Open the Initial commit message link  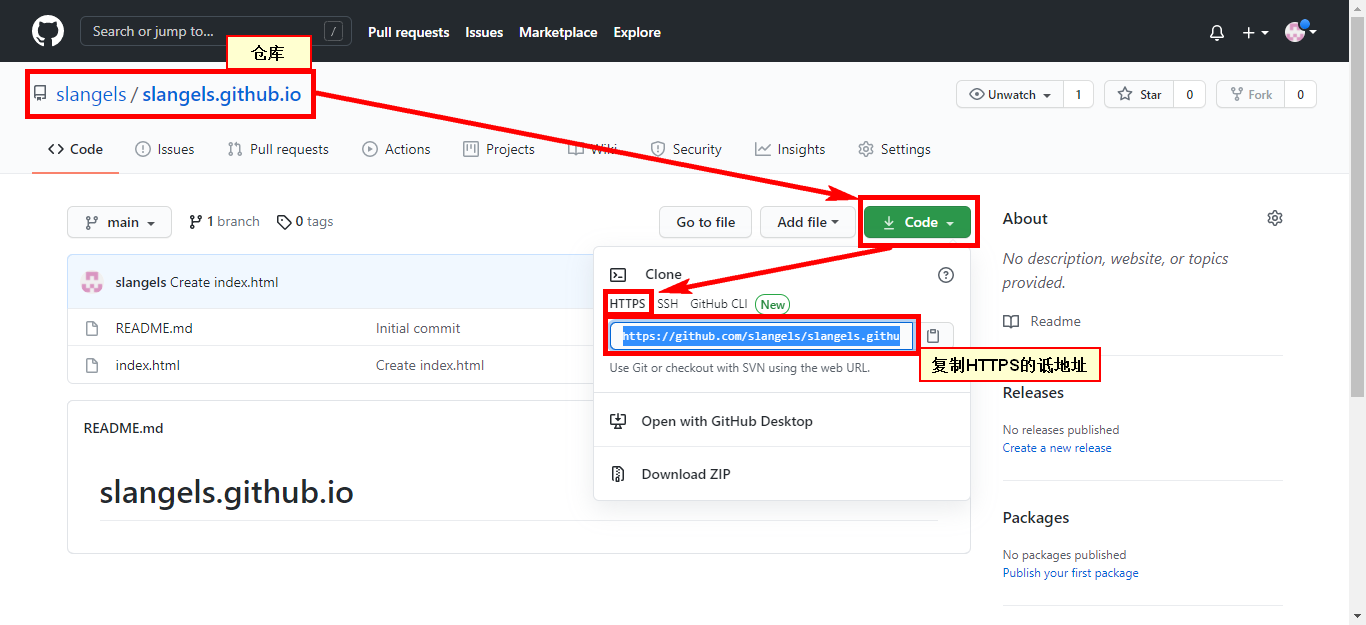point(418,328)
